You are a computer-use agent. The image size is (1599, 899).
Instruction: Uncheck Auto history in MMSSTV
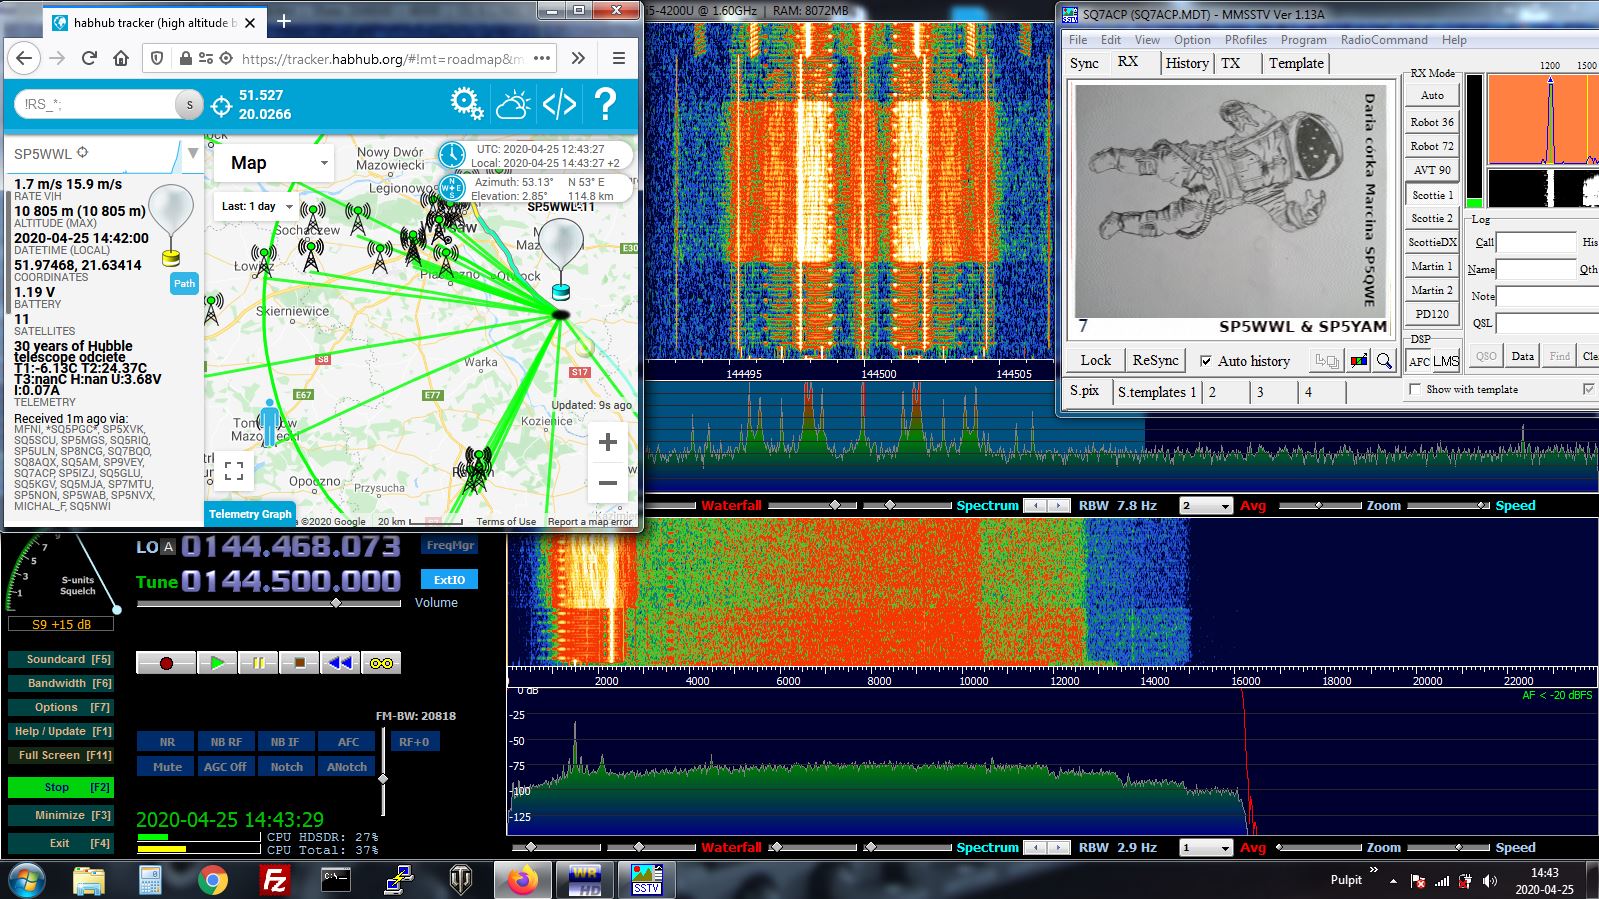(x=1206, y=361)
